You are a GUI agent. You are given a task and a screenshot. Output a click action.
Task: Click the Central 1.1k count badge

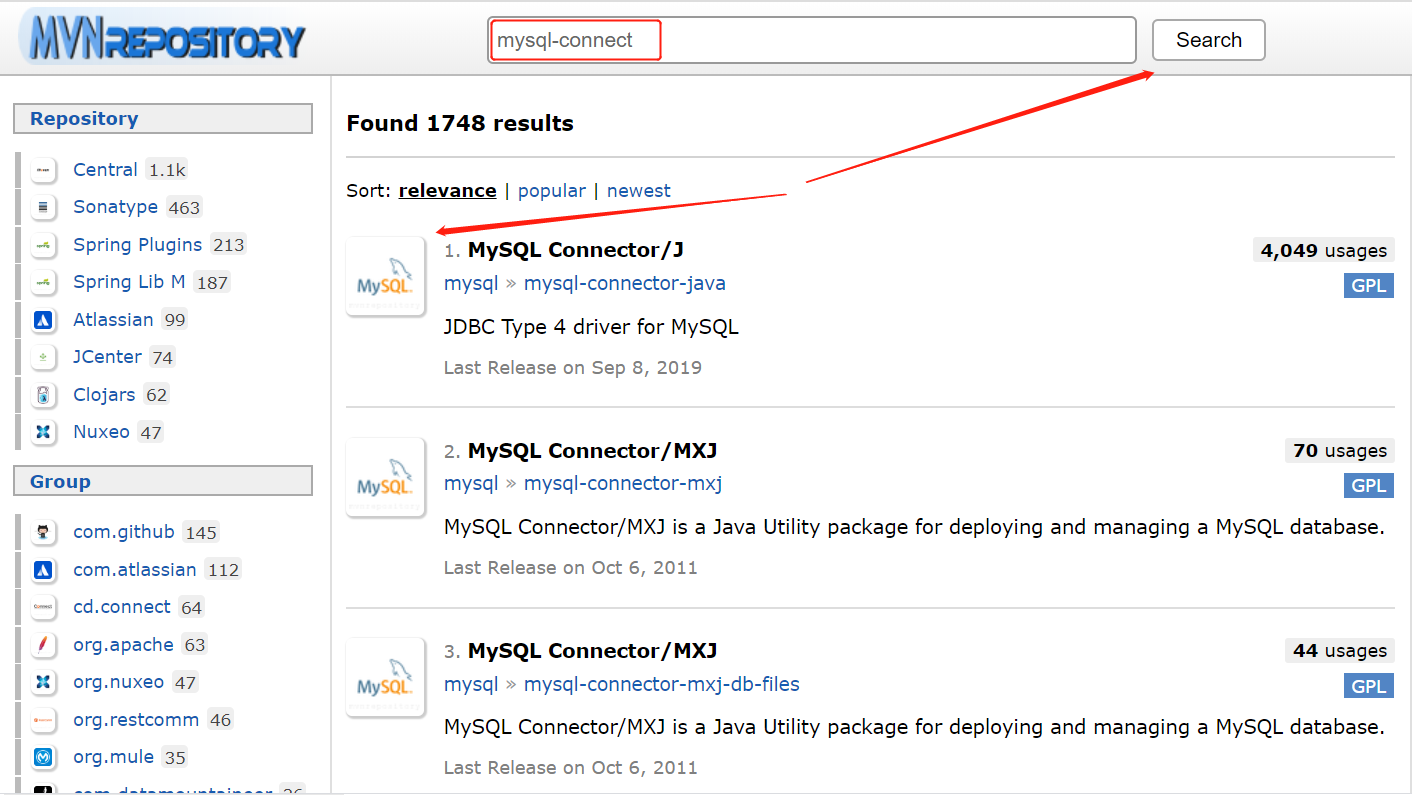[x=167, y=171]
